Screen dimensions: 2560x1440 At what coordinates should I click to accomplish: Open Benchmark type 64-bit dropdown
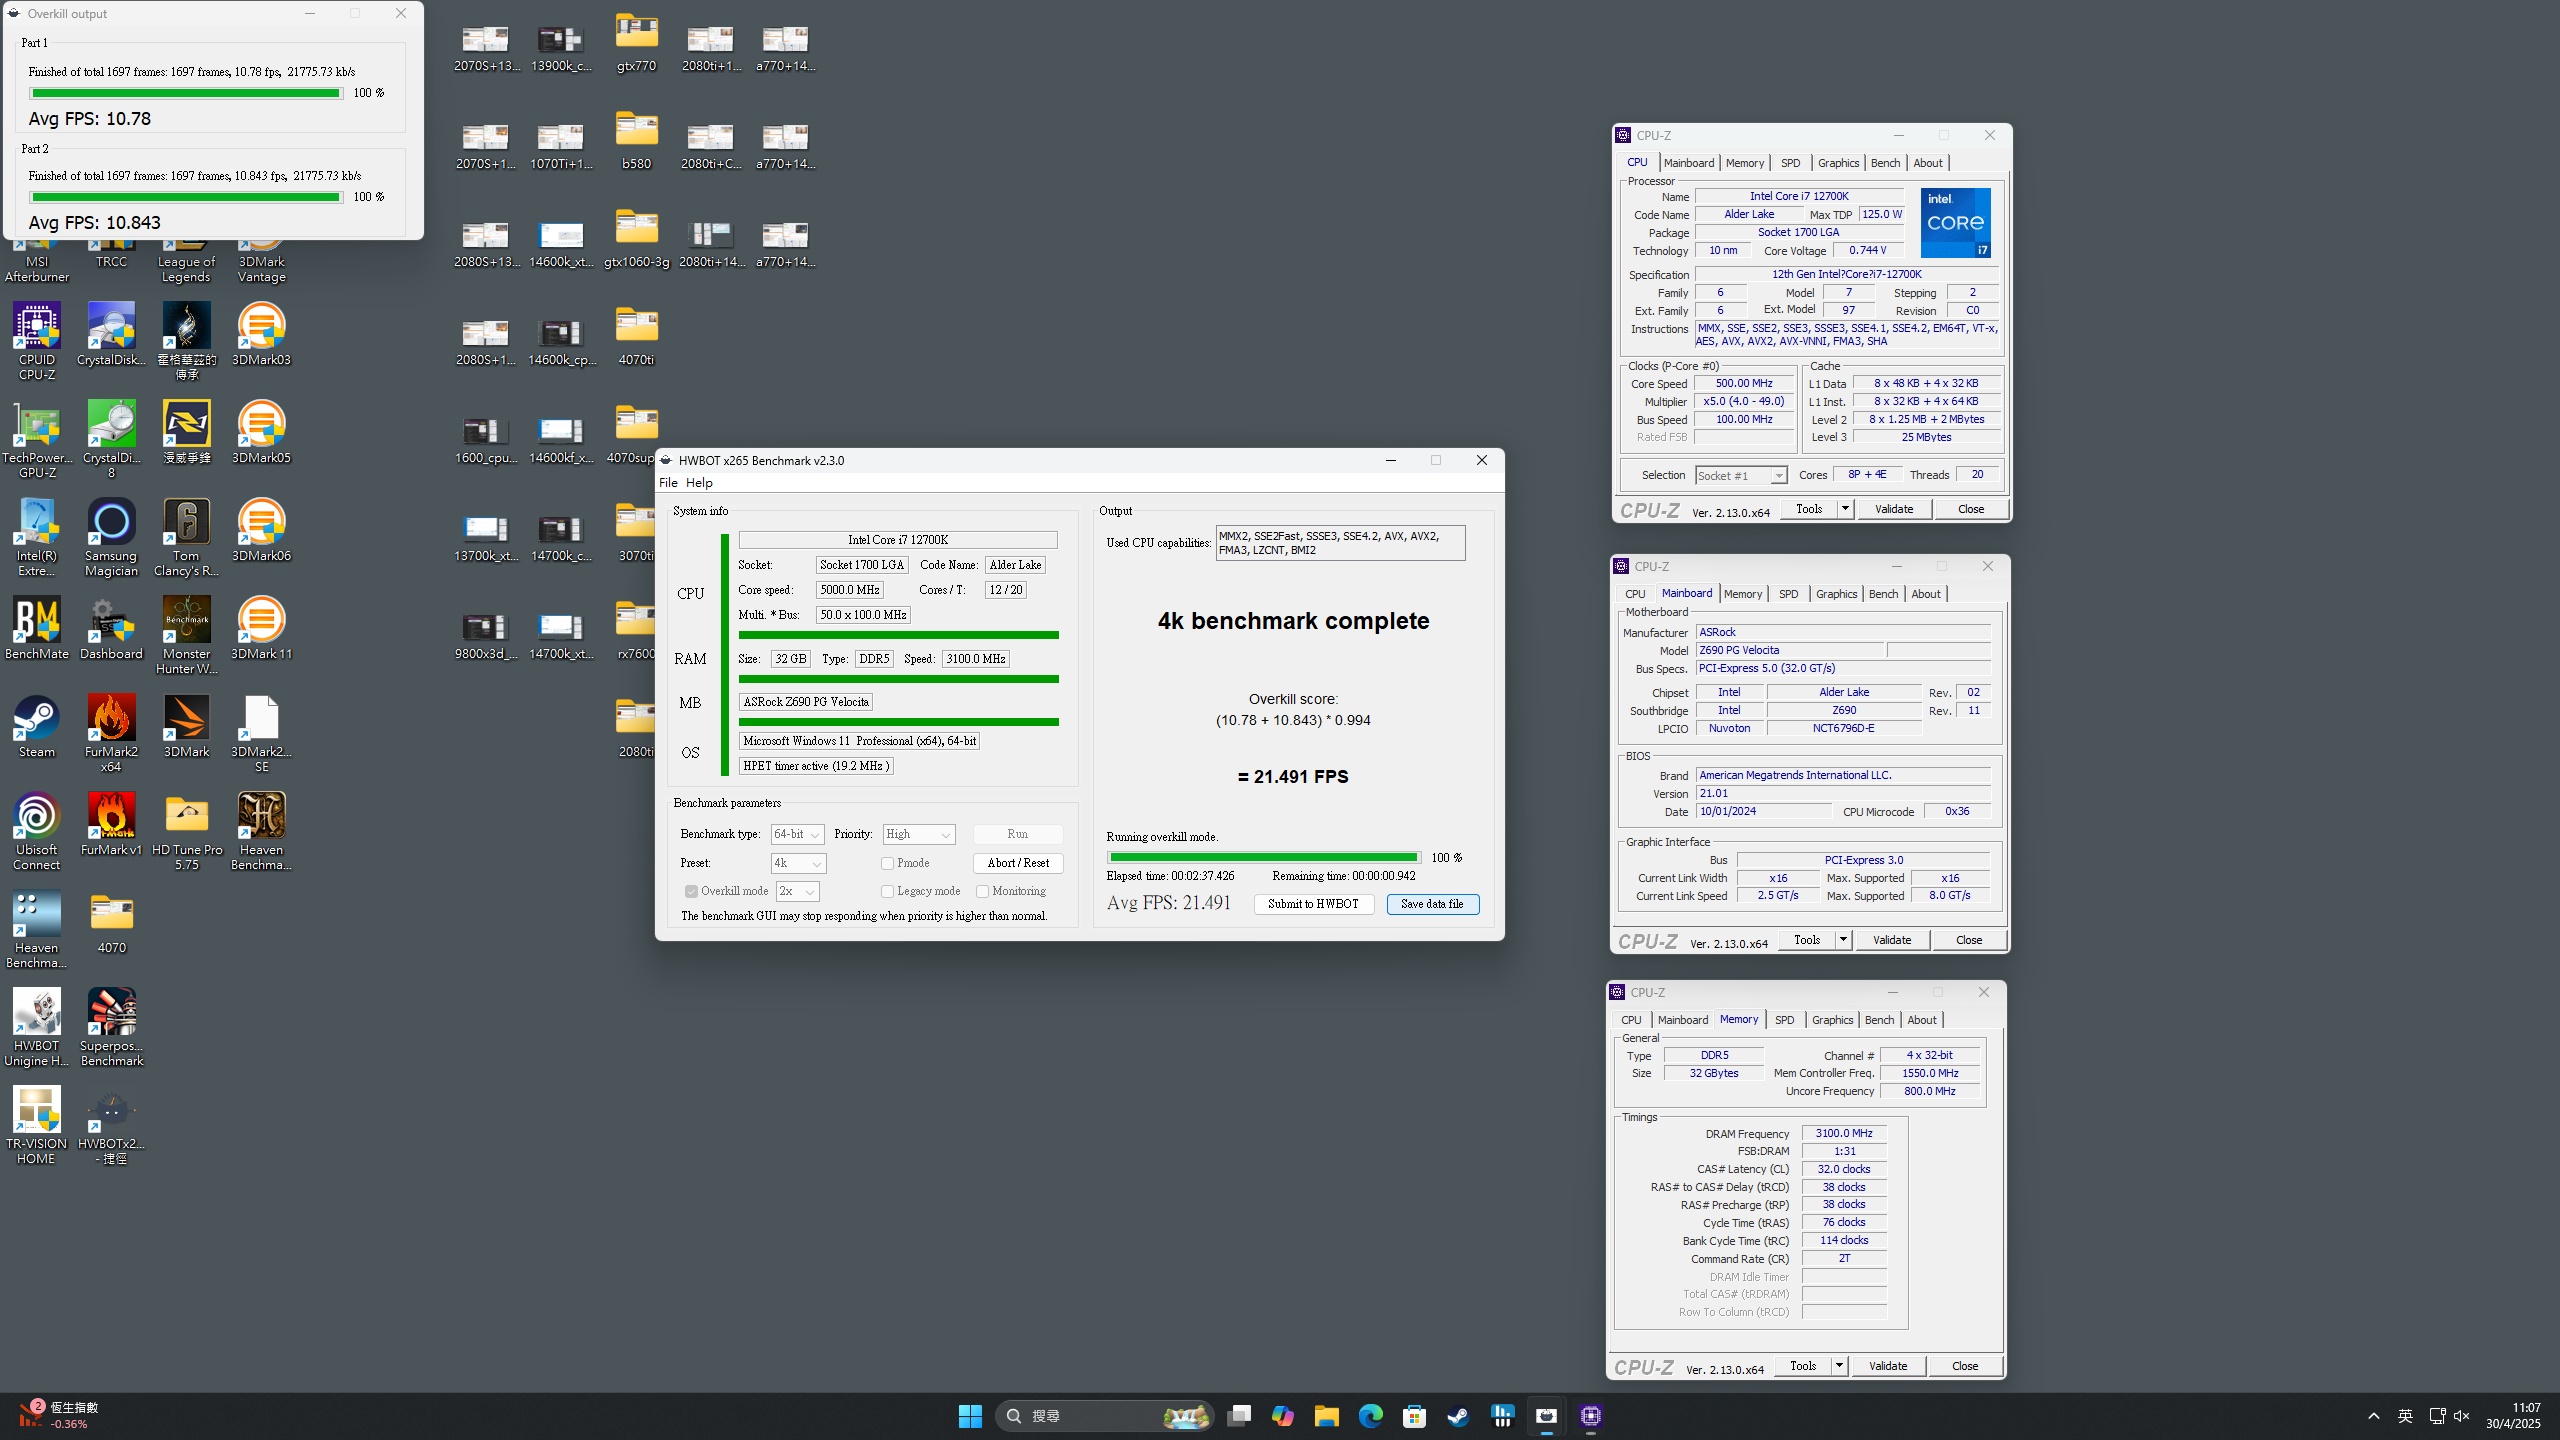[797, 834]
